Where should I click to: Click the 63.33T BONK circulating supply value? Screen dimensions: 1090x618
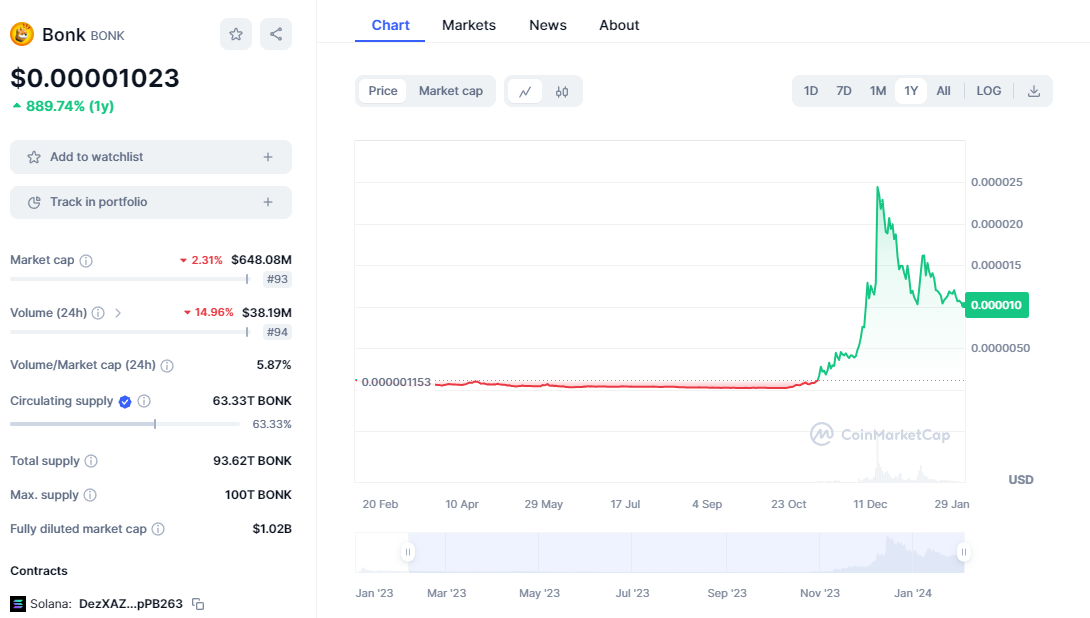[x=252, y=401]
